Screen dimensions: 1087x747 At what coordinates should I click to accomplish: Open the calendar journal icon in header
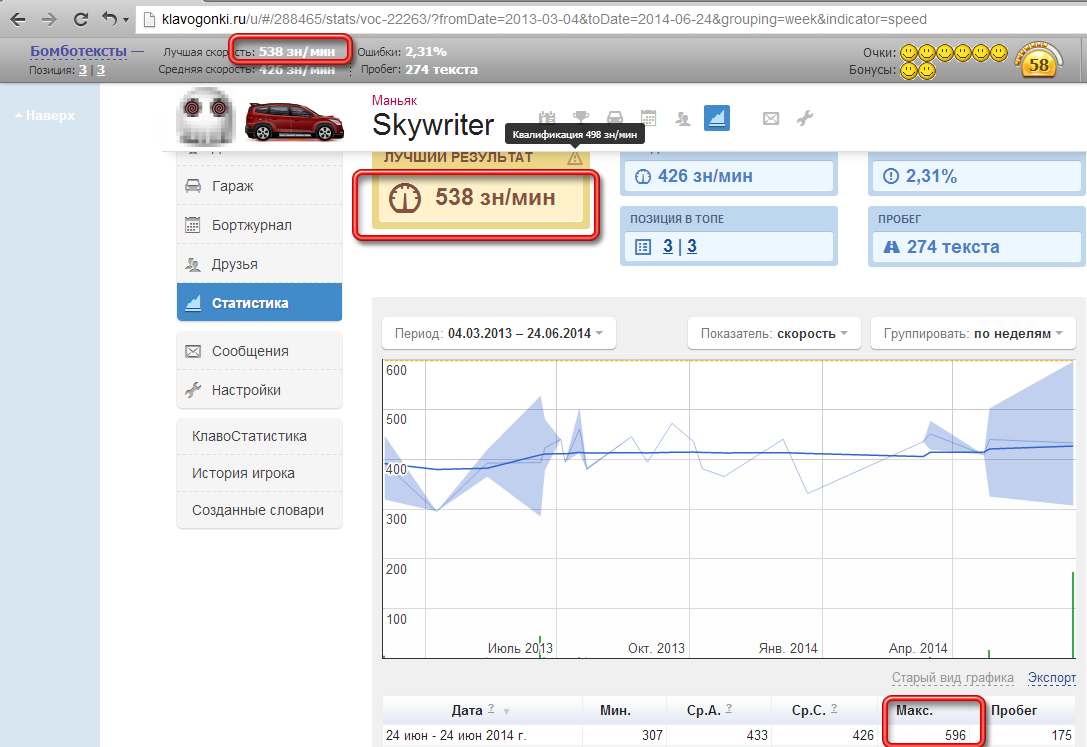click(x=648, y=118)
